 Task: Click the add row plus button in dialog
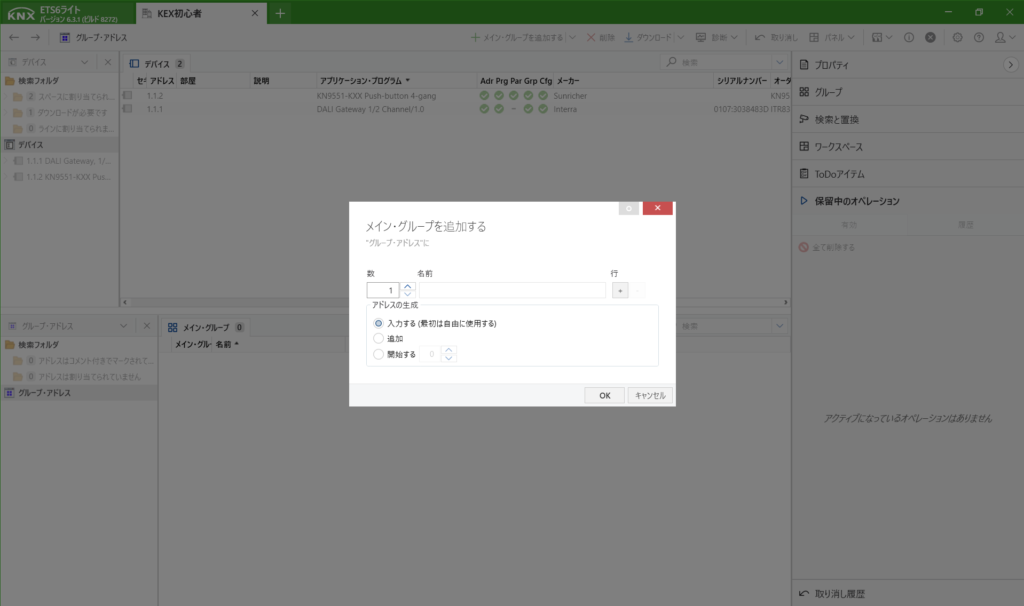coord(619,290)
